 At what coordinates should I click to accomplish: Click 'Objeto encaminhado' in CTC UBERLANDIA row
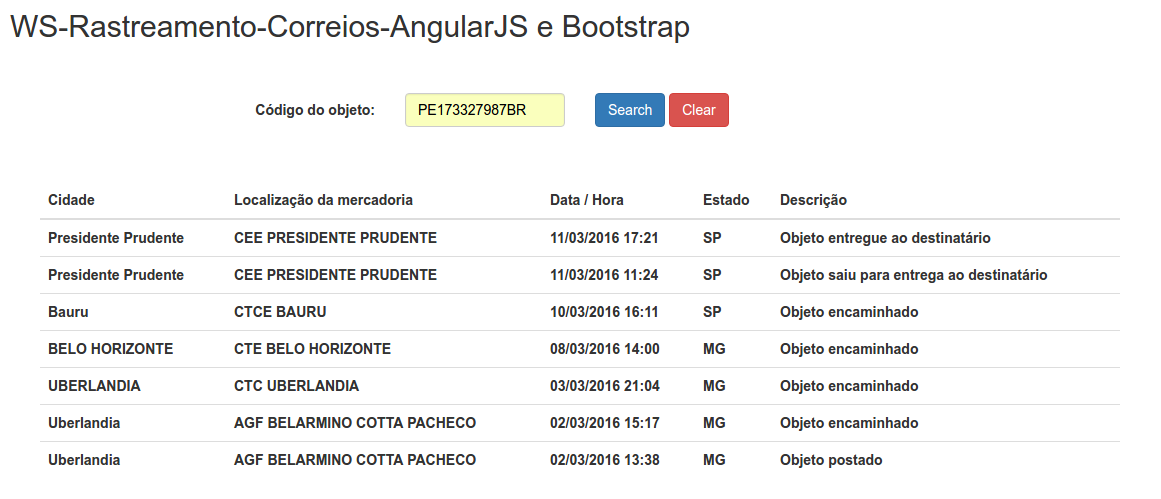coord(849,386)
